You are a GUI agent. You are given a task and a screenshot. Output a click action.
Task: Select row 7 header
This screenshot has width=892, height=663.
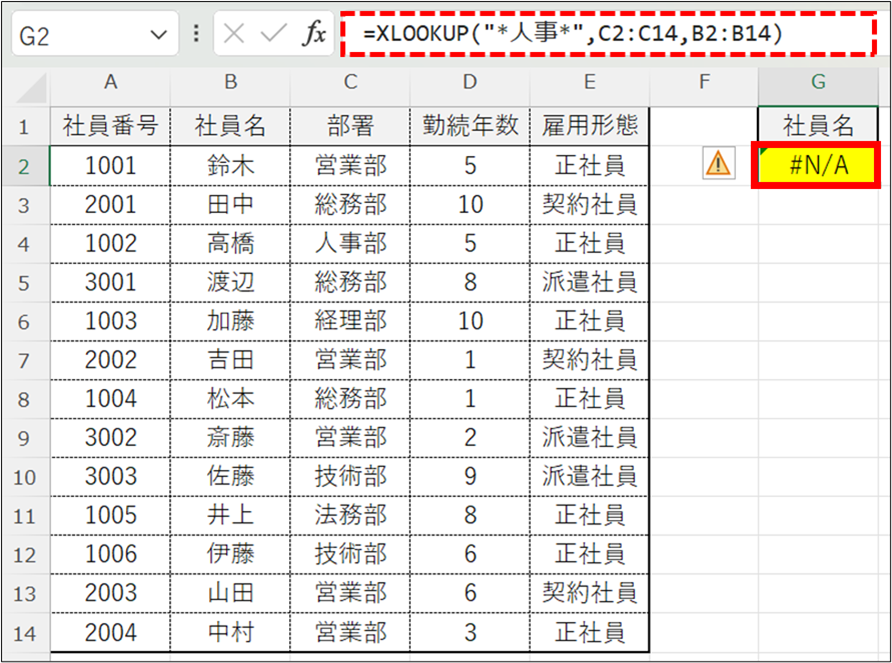click(x=24, y=360)
